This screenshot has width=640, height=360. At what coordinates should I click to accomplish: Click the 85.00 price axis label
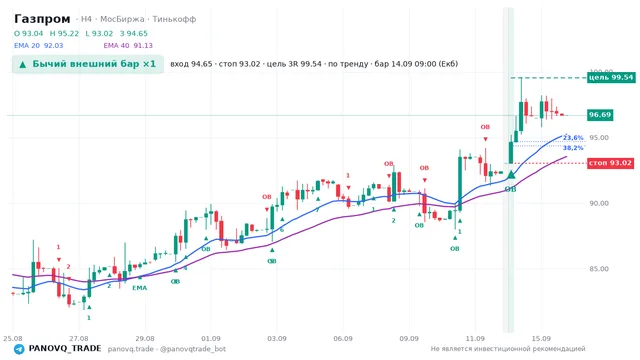599,269
